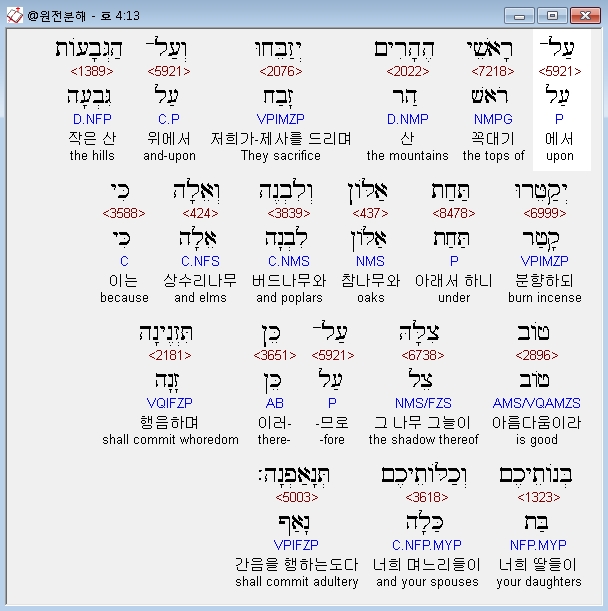The image size is (608, 611).
Task: Click the English gloss "the mountains"
Action: pos(408,155)
